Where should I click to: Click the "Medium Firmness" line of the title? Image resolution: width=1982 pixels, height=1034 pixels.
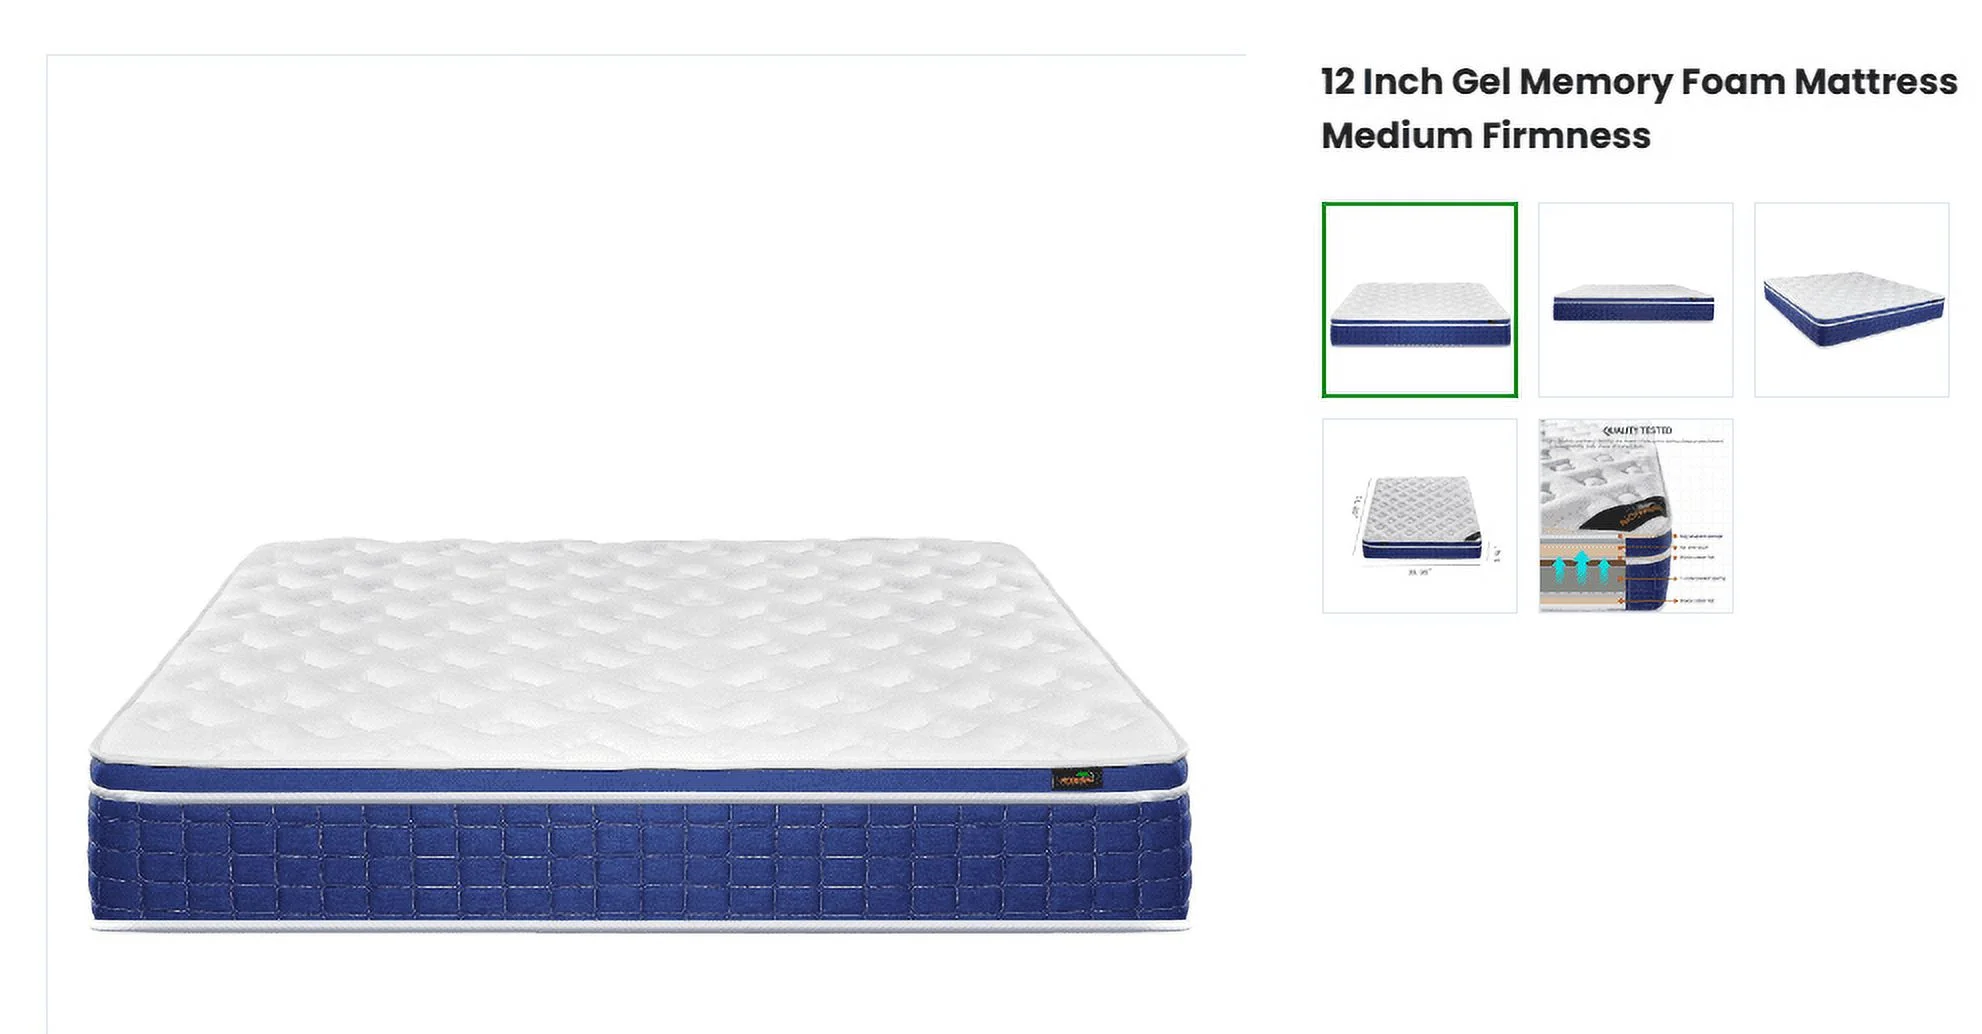pyautogui.click(x=1485, y=136)
